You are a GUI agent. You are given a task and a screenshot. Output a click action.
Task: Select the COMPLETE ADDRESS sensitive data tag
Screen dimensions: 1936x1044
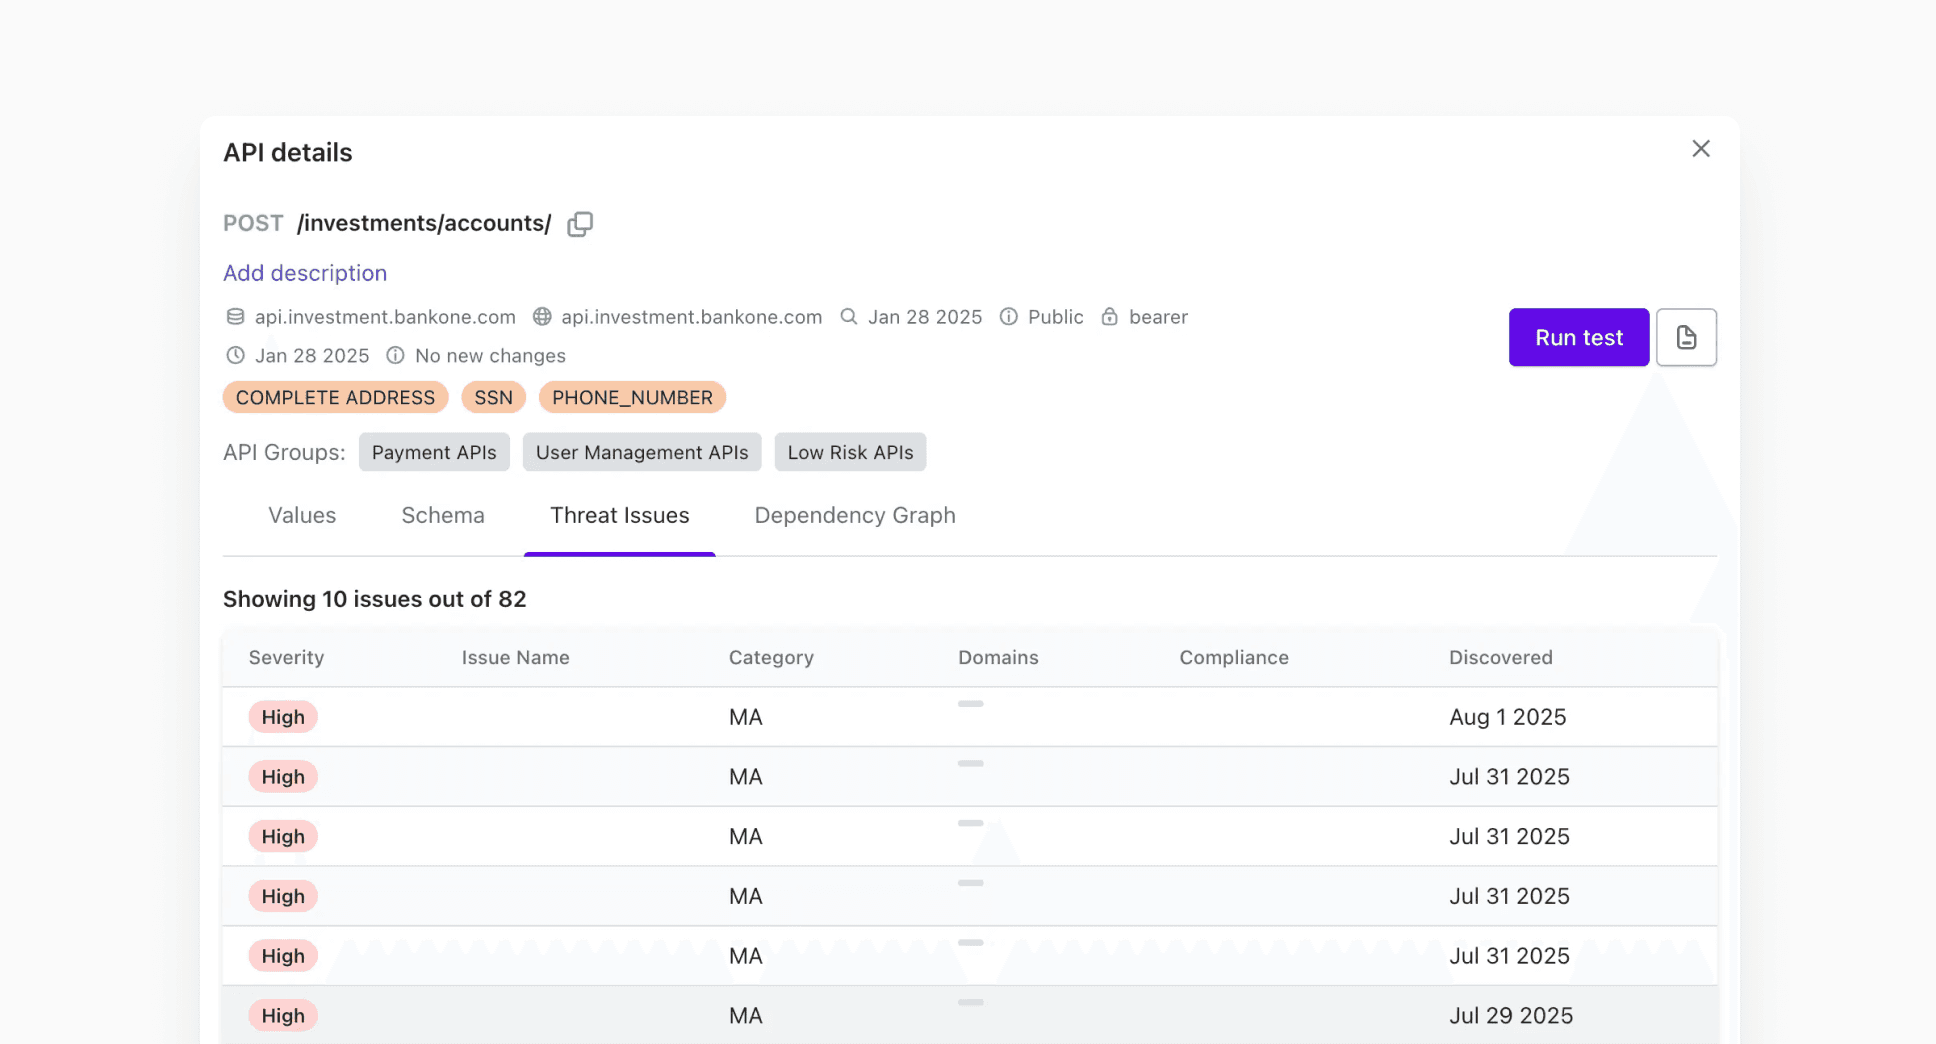coord(335,397)
